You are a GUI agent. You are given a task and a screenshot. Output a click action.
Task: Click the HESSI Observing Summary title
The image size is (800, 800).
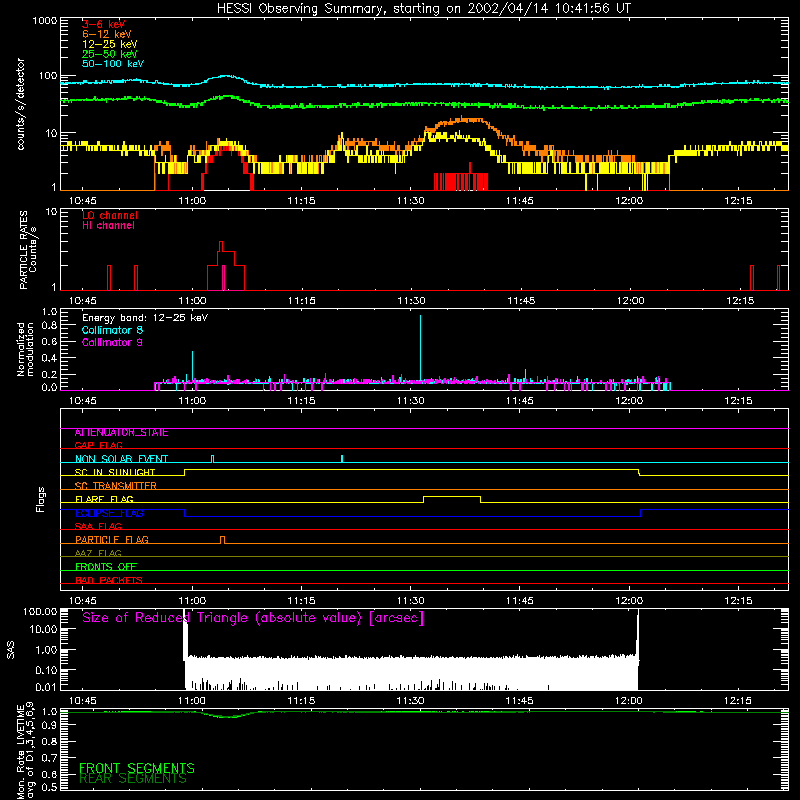423,8
